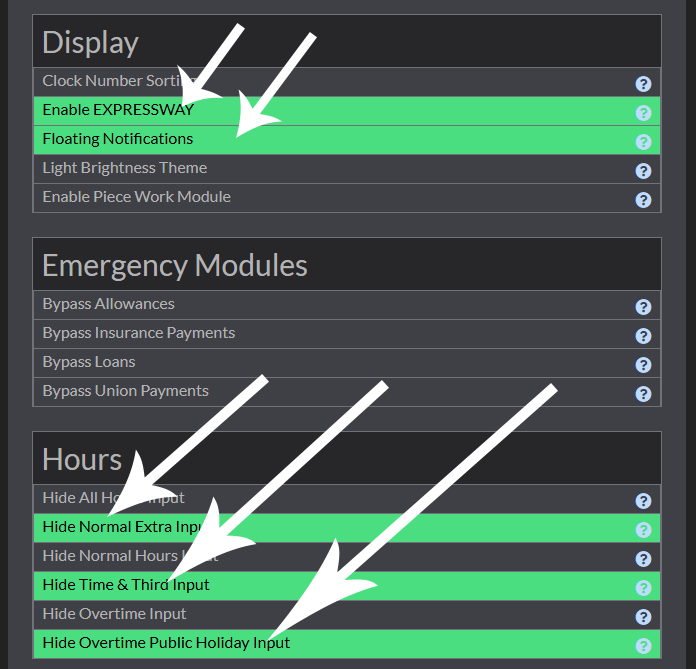
Task: Open help for Enable EXPRESSWAY
Action: coord(643,113)
